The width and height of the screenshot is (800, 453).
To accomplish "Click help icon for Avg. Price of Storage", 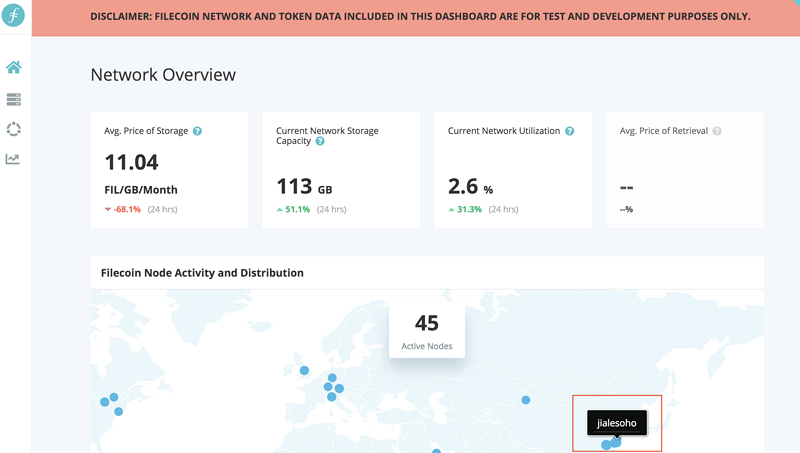I will click(197, 131).
